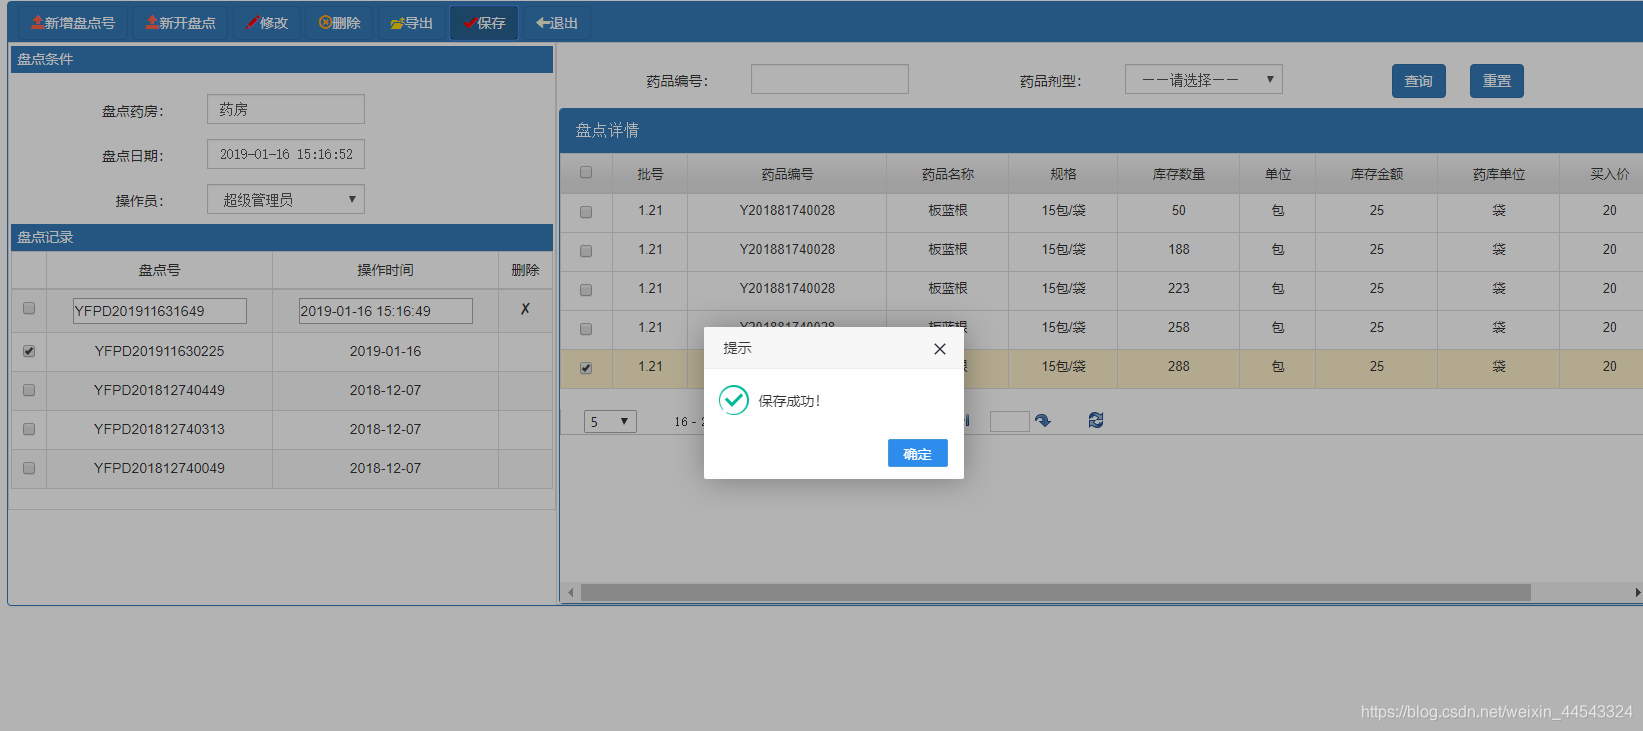Screen dimensions: 1643x731
Task: Click the 保存 save toolbar button
Action: (484, 23)
